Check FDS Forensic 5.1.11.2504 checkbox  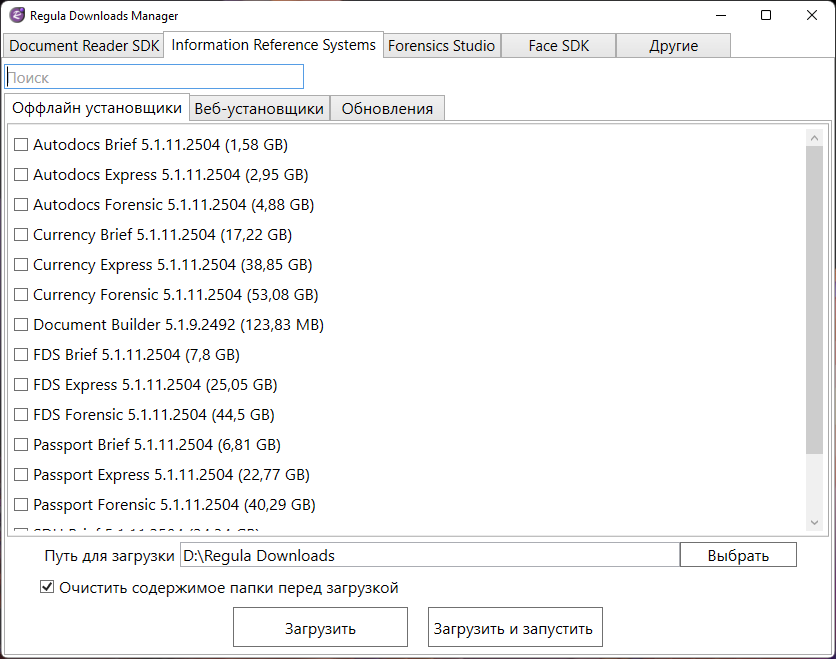21,414
